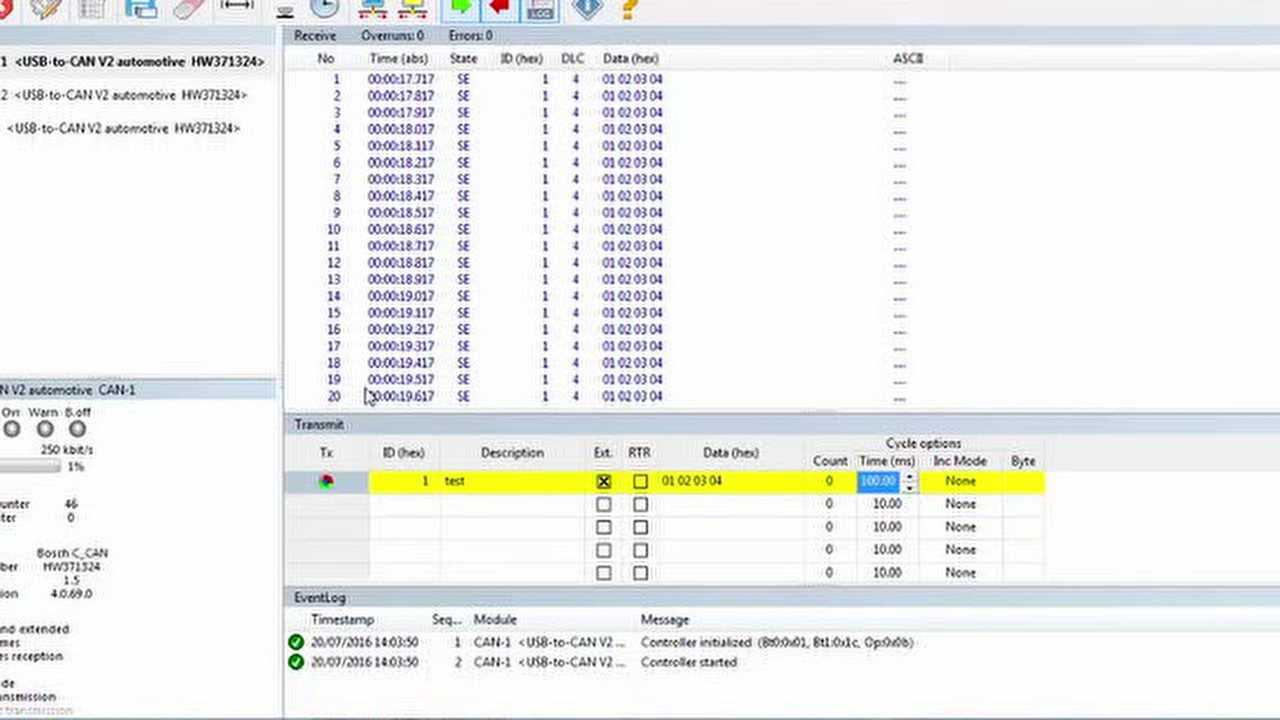
Task: Clear messages with the eraser icon
Action: click(188, 8)
